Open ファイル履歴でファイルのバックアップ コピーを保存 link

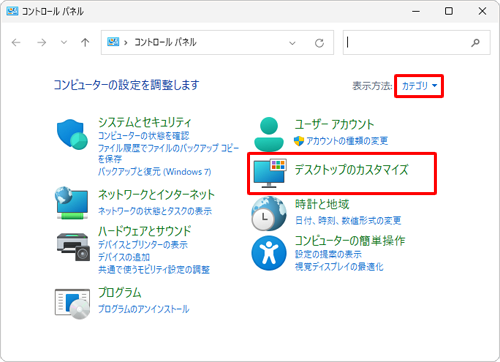click(168, 153)
